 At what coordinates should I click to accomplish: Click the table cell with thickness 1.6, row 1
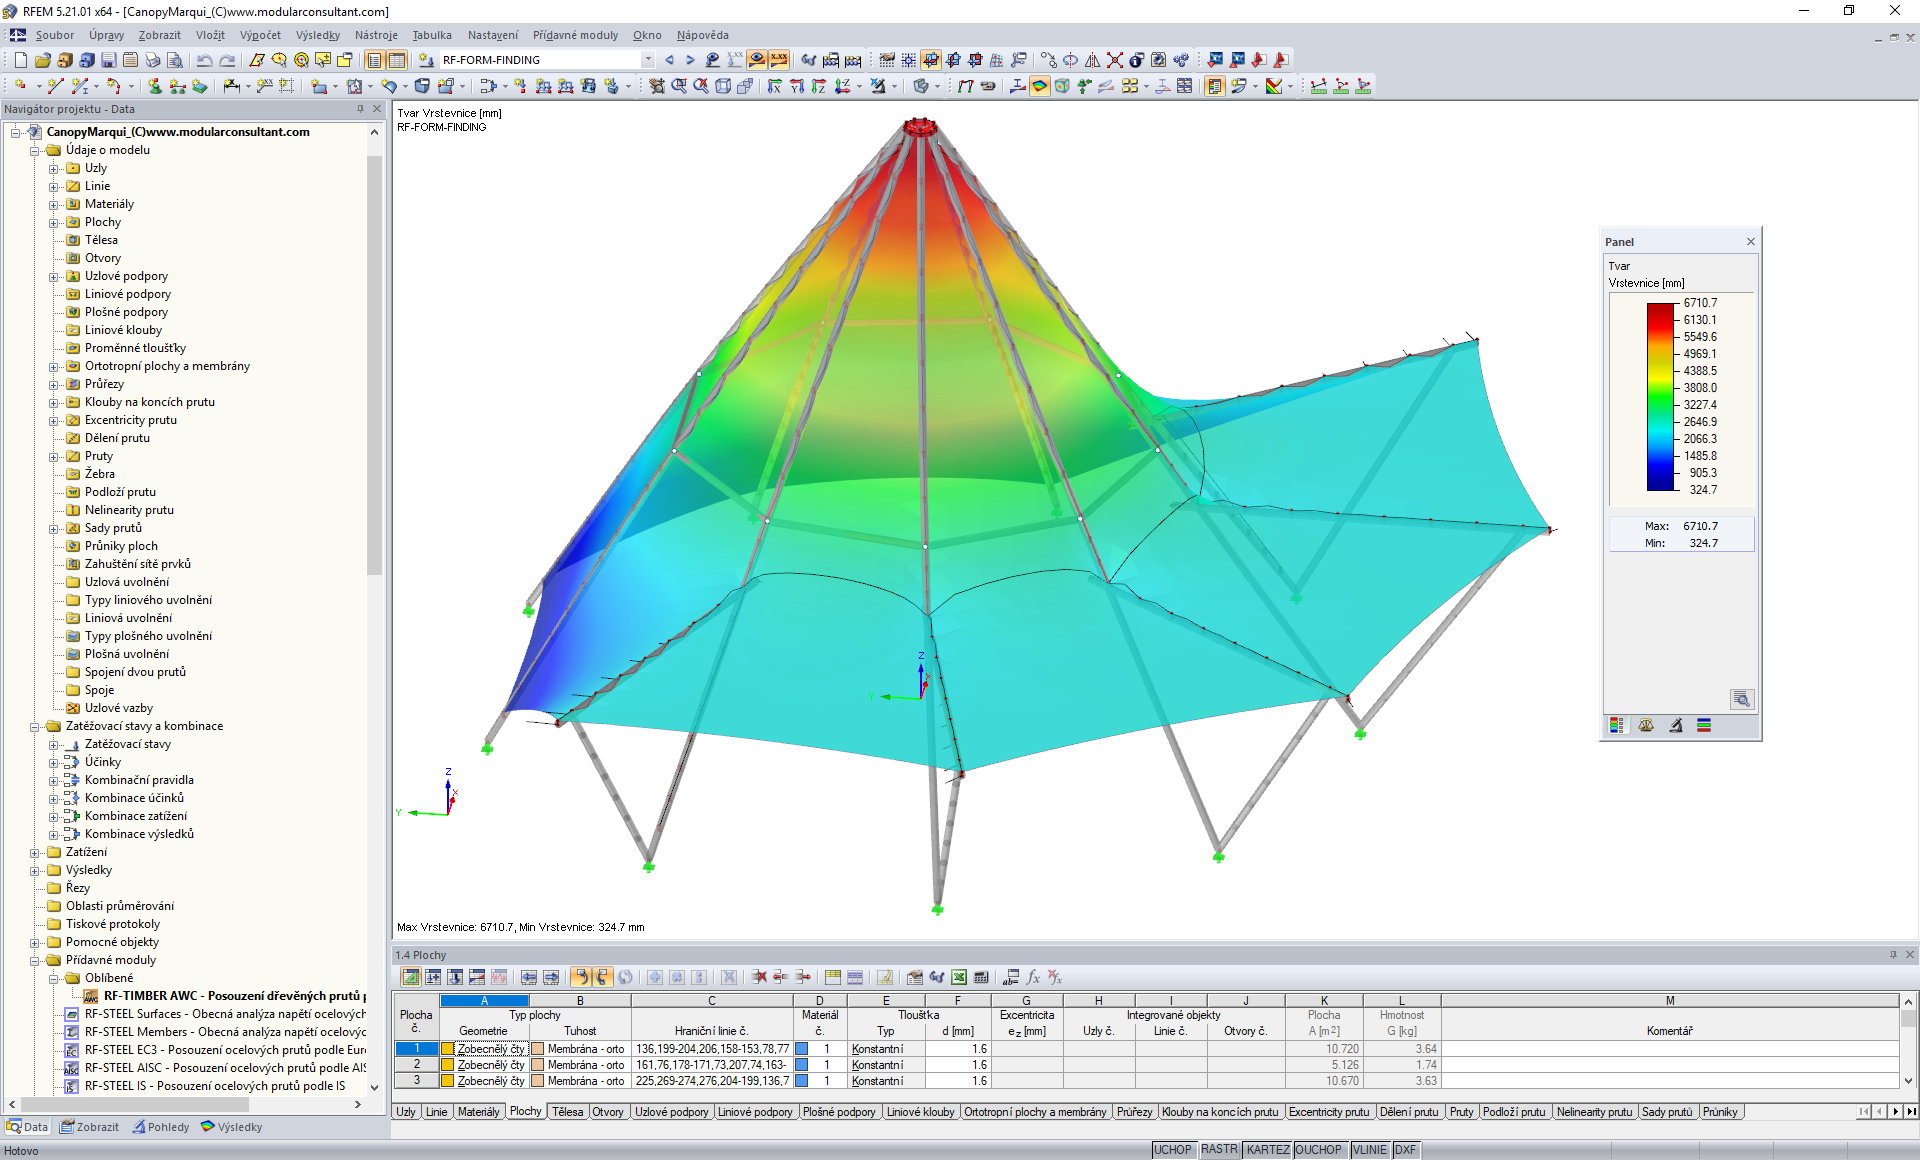957,1049
